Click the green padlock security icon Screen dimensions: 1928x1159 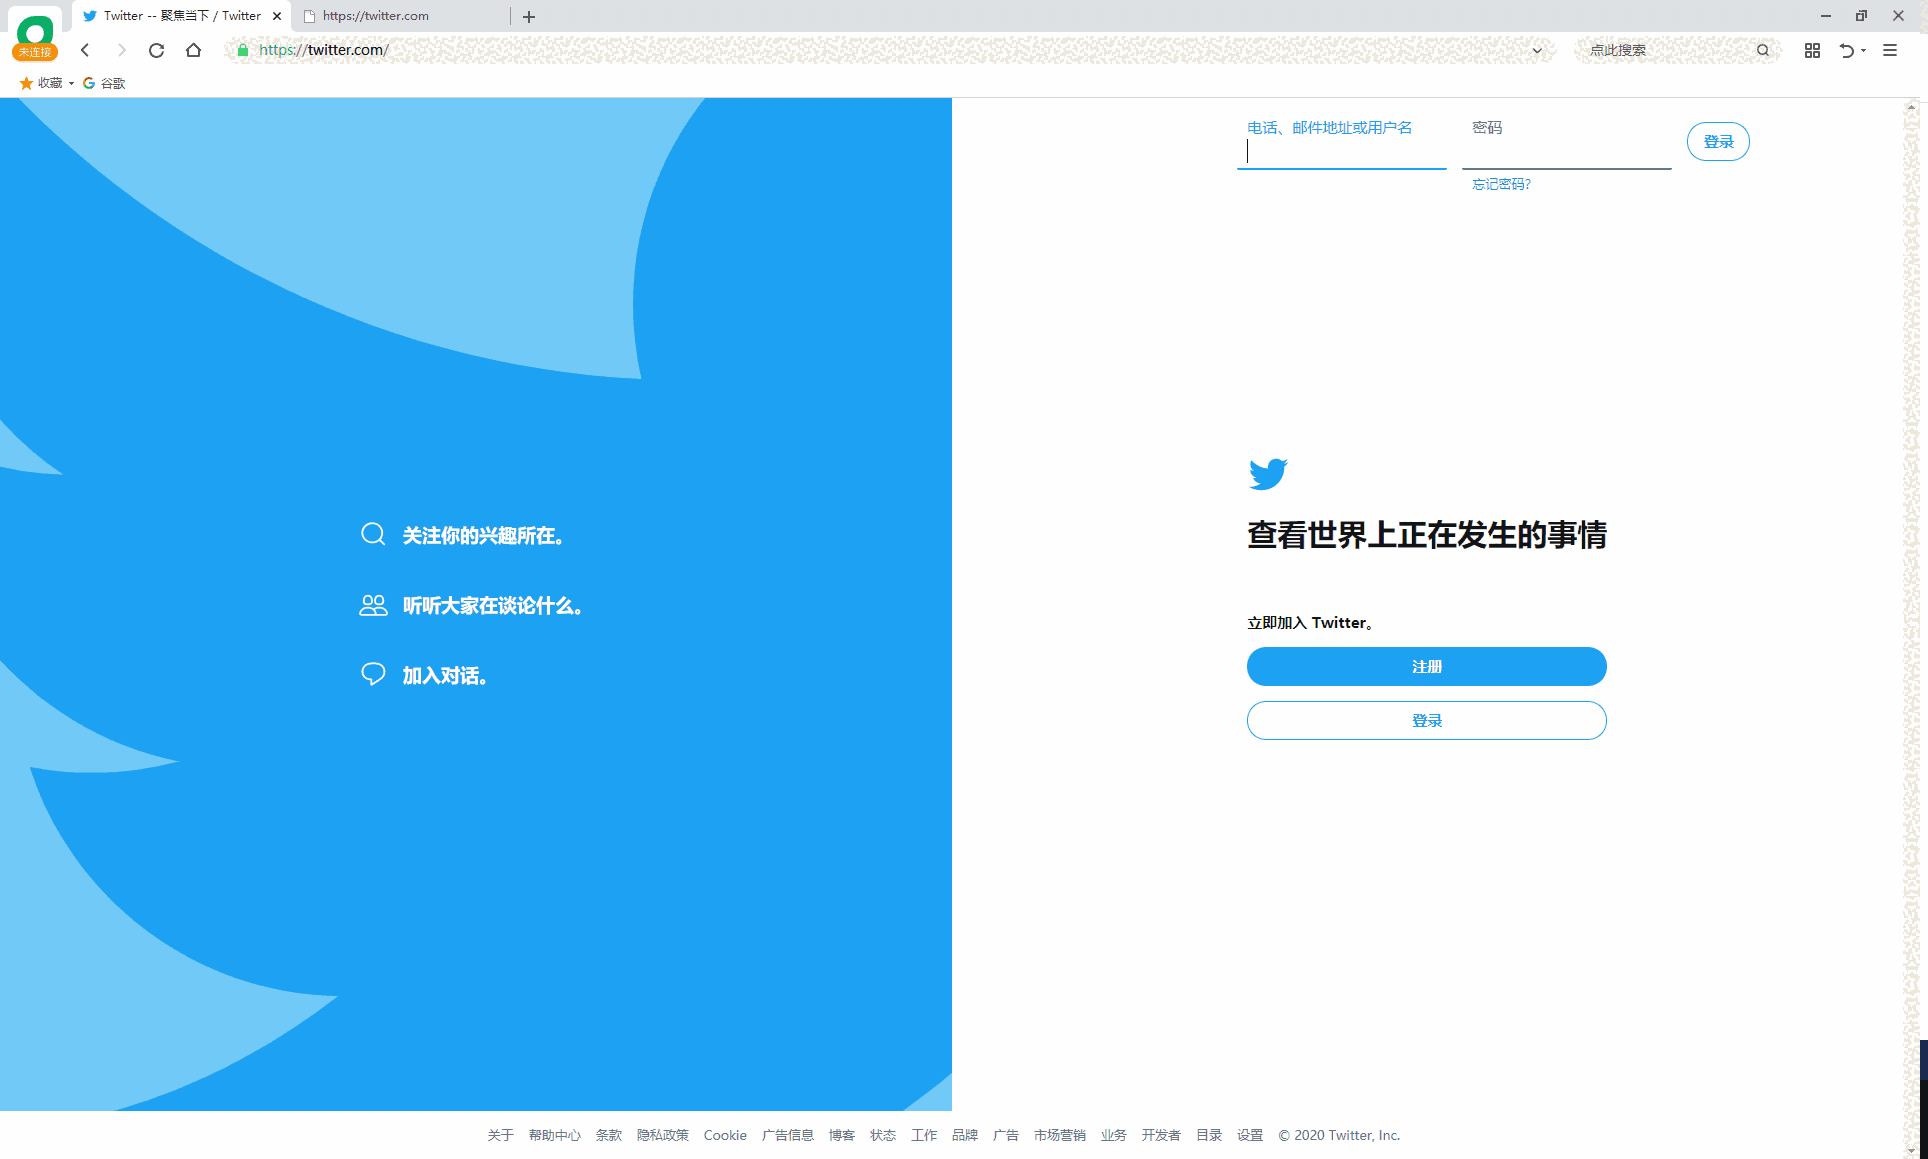pyautogui.click(x=242, y=49)
